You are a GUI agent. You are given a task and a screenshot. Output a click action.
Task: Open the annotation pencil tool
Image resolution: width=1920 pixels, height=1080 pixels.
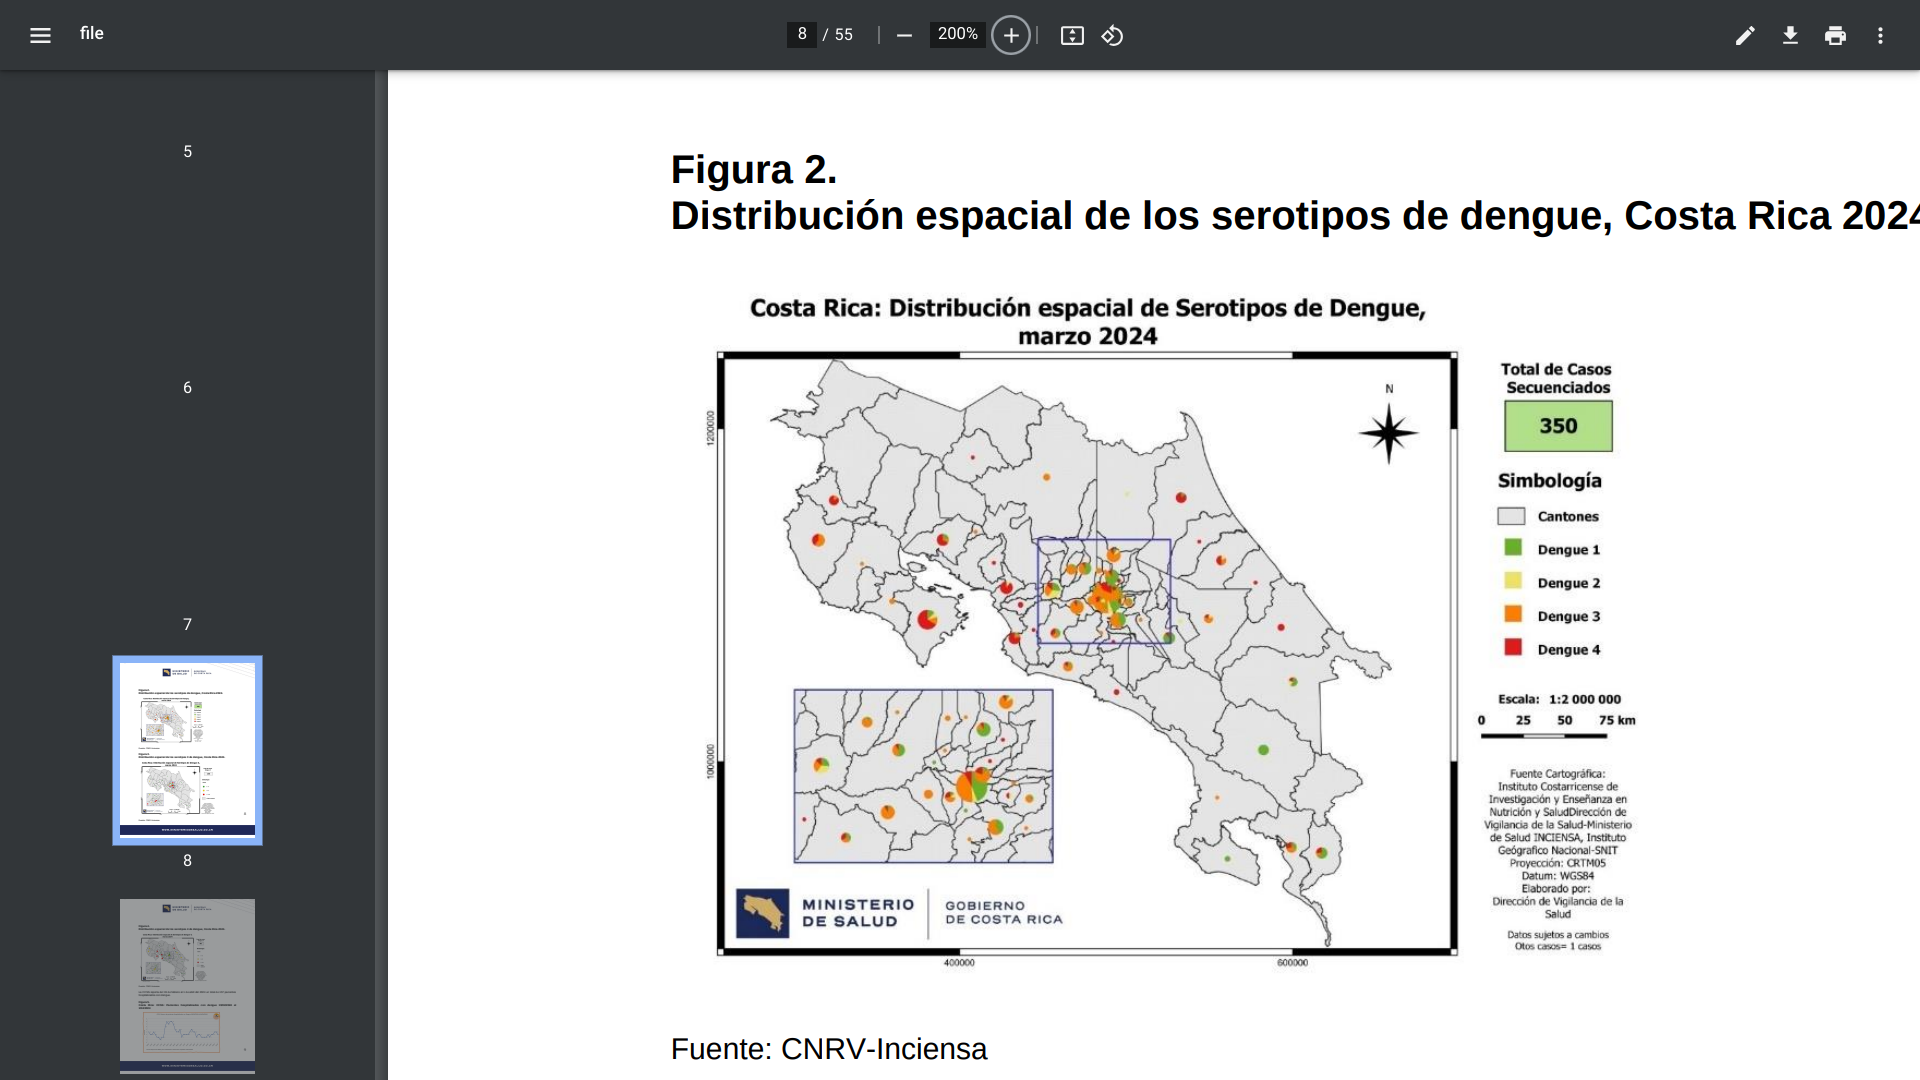[x=1745, y=35]
